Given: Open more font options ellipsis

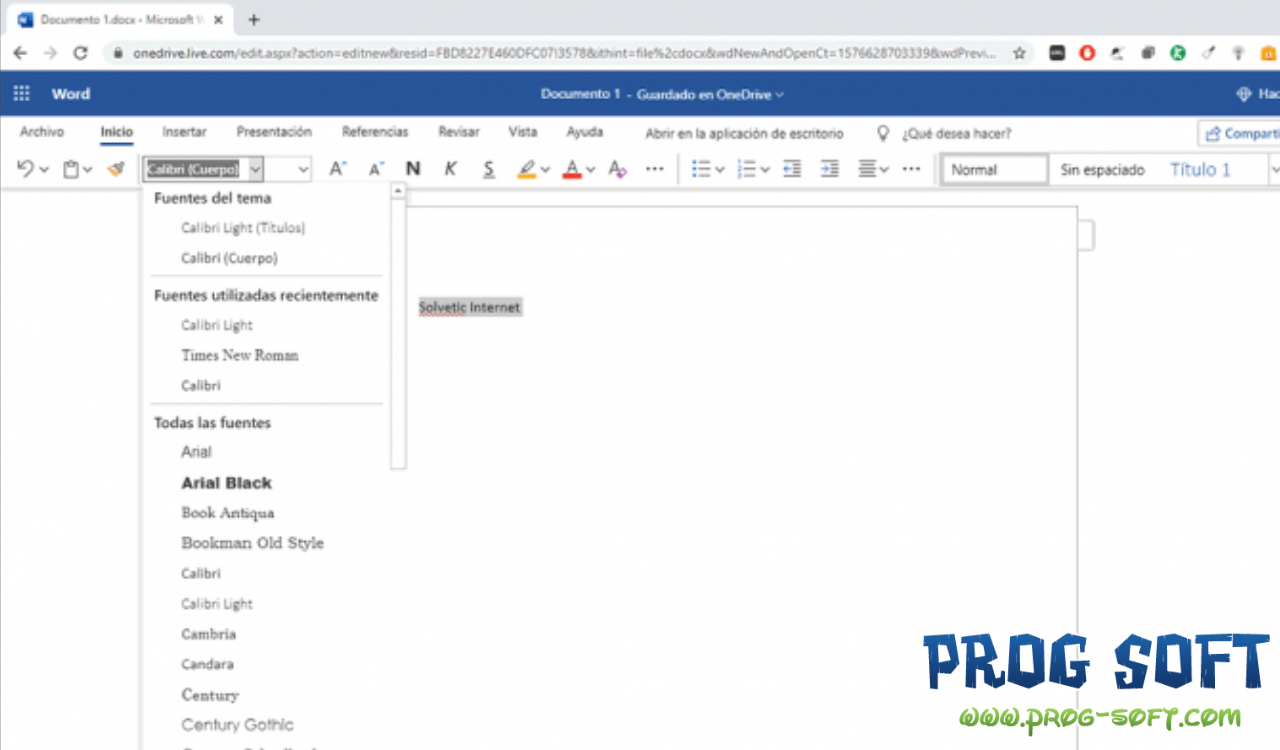Looking at the screenshot, I should click(x=655, y=169).
